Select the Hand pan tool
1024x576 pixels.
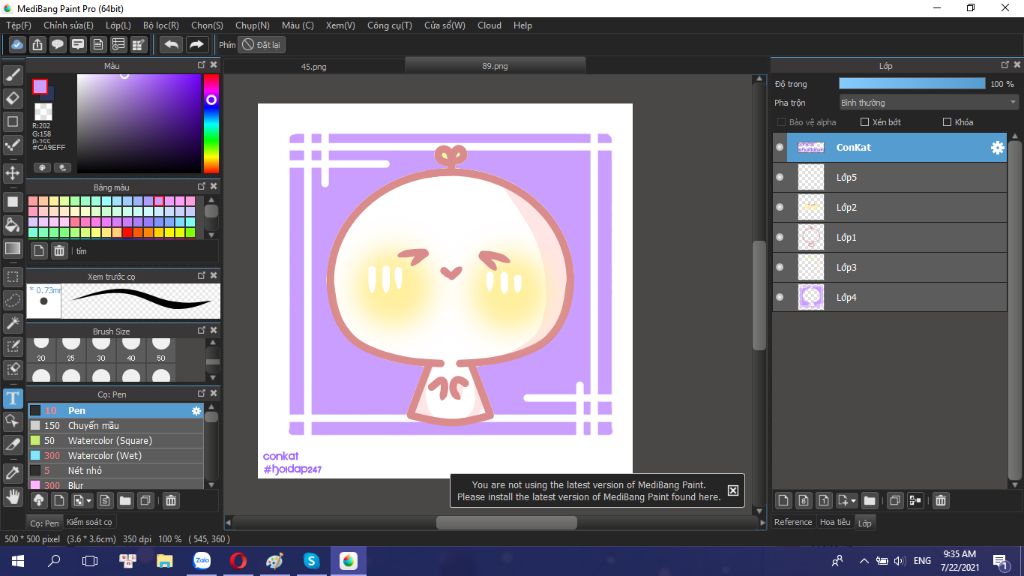tap(13, 496)
